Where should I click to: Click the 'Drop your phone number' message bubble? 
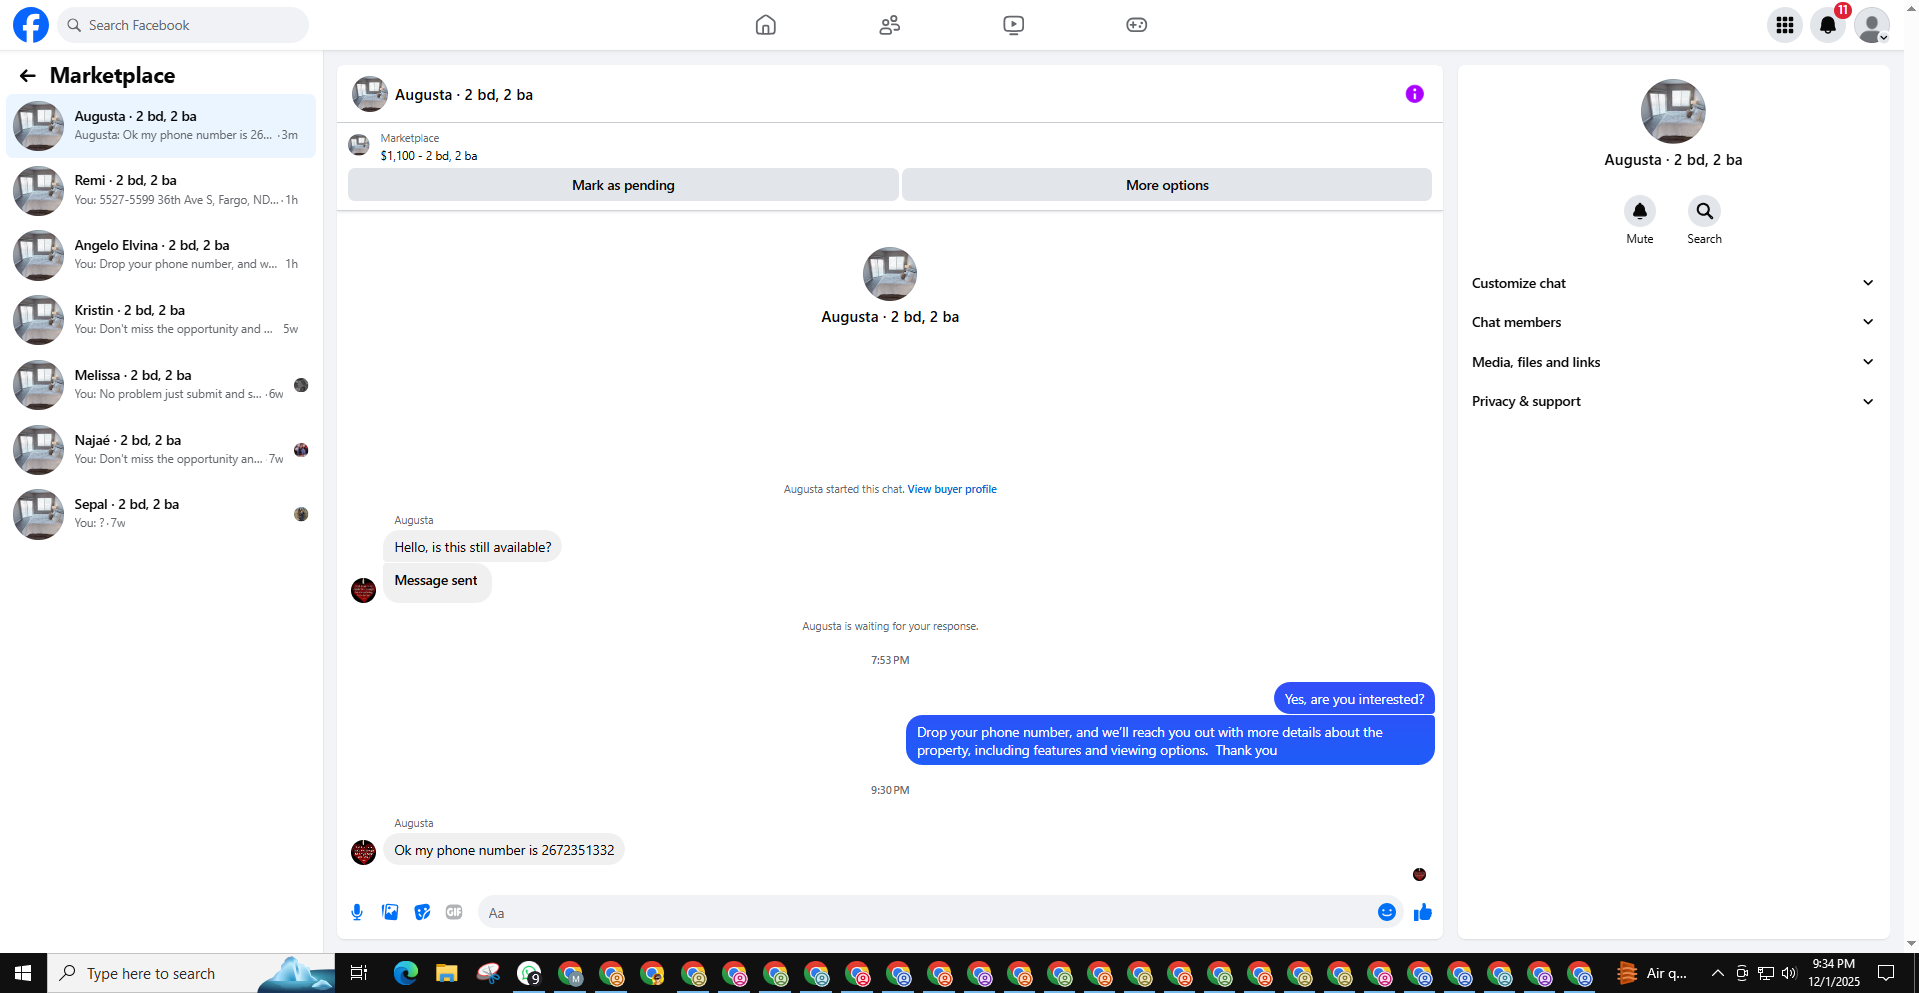(x=1170, y=741)
